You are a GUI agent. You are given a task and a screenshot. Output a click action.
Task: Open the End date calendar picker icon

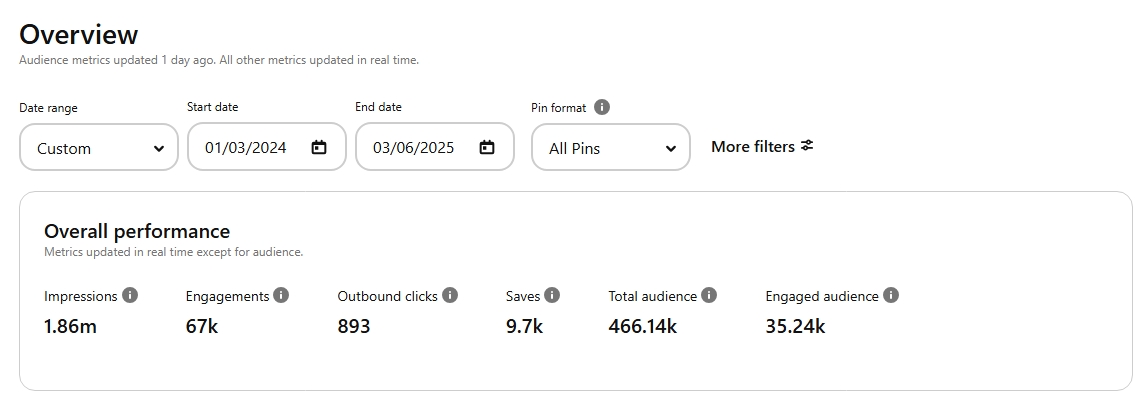[486, 148]
